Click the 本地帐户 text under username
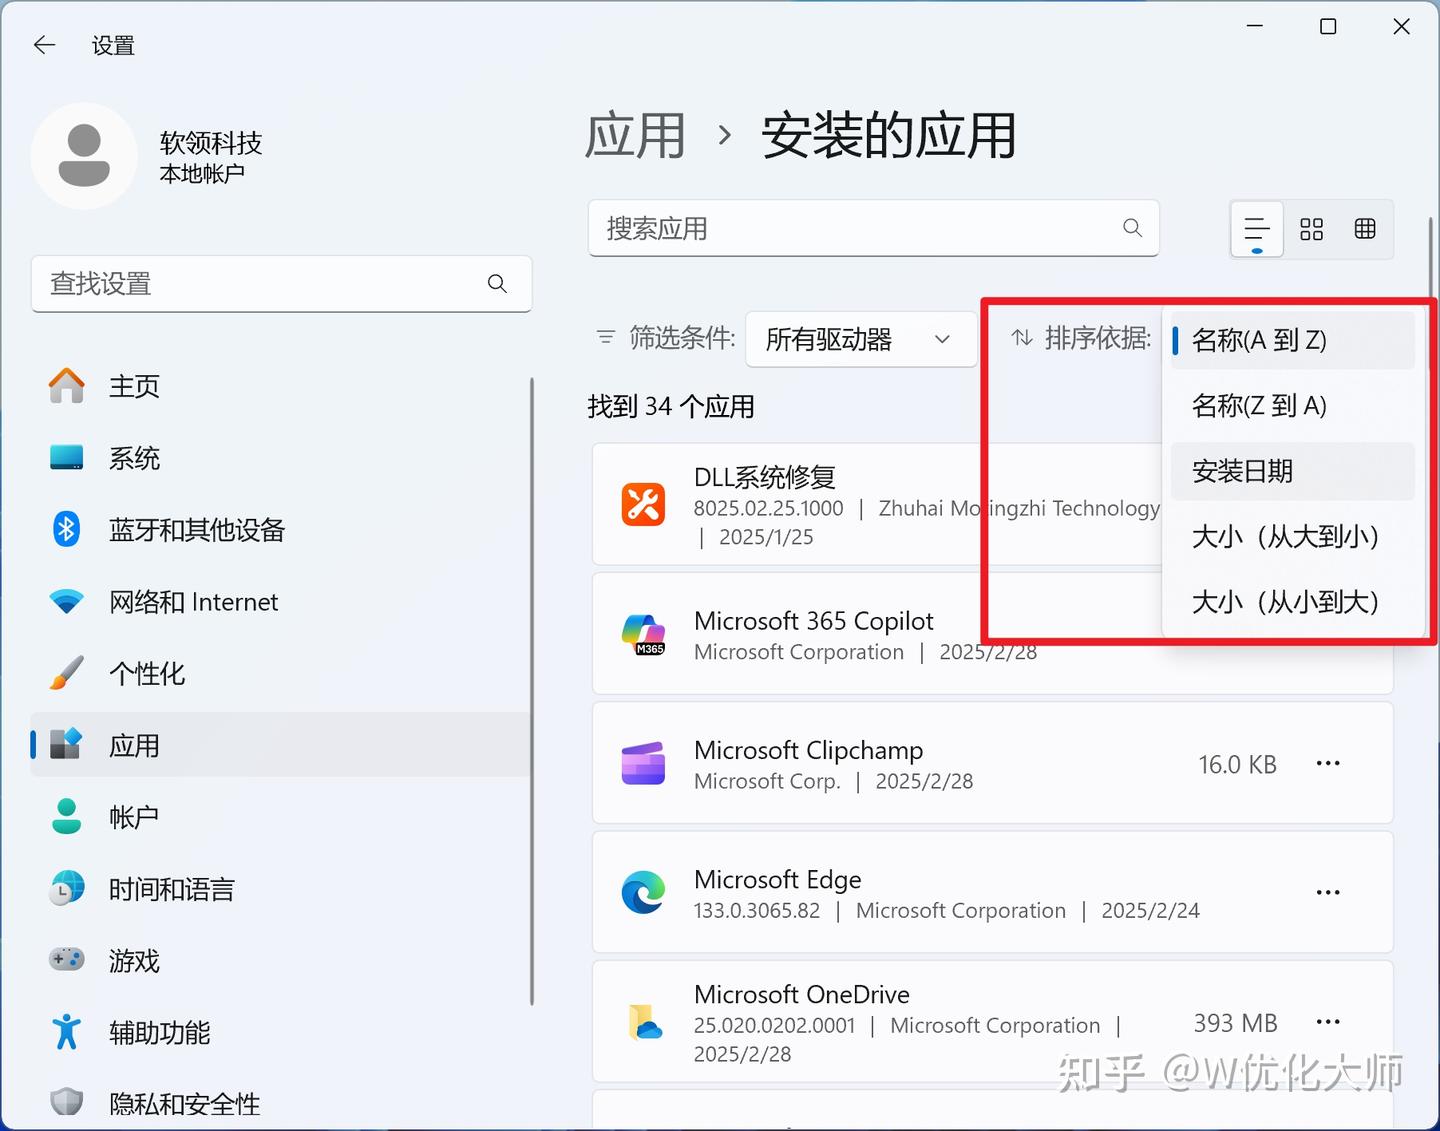Screen dimensions: 1440x1131 pos(202,174)
